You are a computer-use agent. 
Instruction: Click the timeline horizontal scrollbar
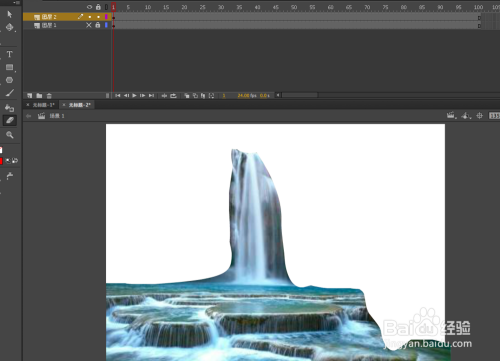point(300,95)
